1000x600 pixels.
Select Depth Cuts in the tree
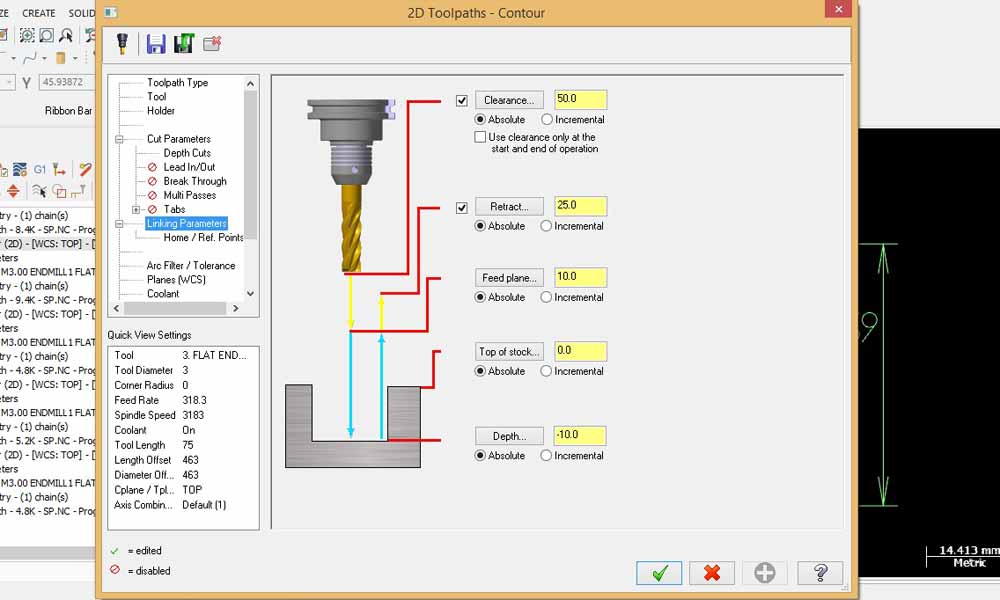(187, 153)
